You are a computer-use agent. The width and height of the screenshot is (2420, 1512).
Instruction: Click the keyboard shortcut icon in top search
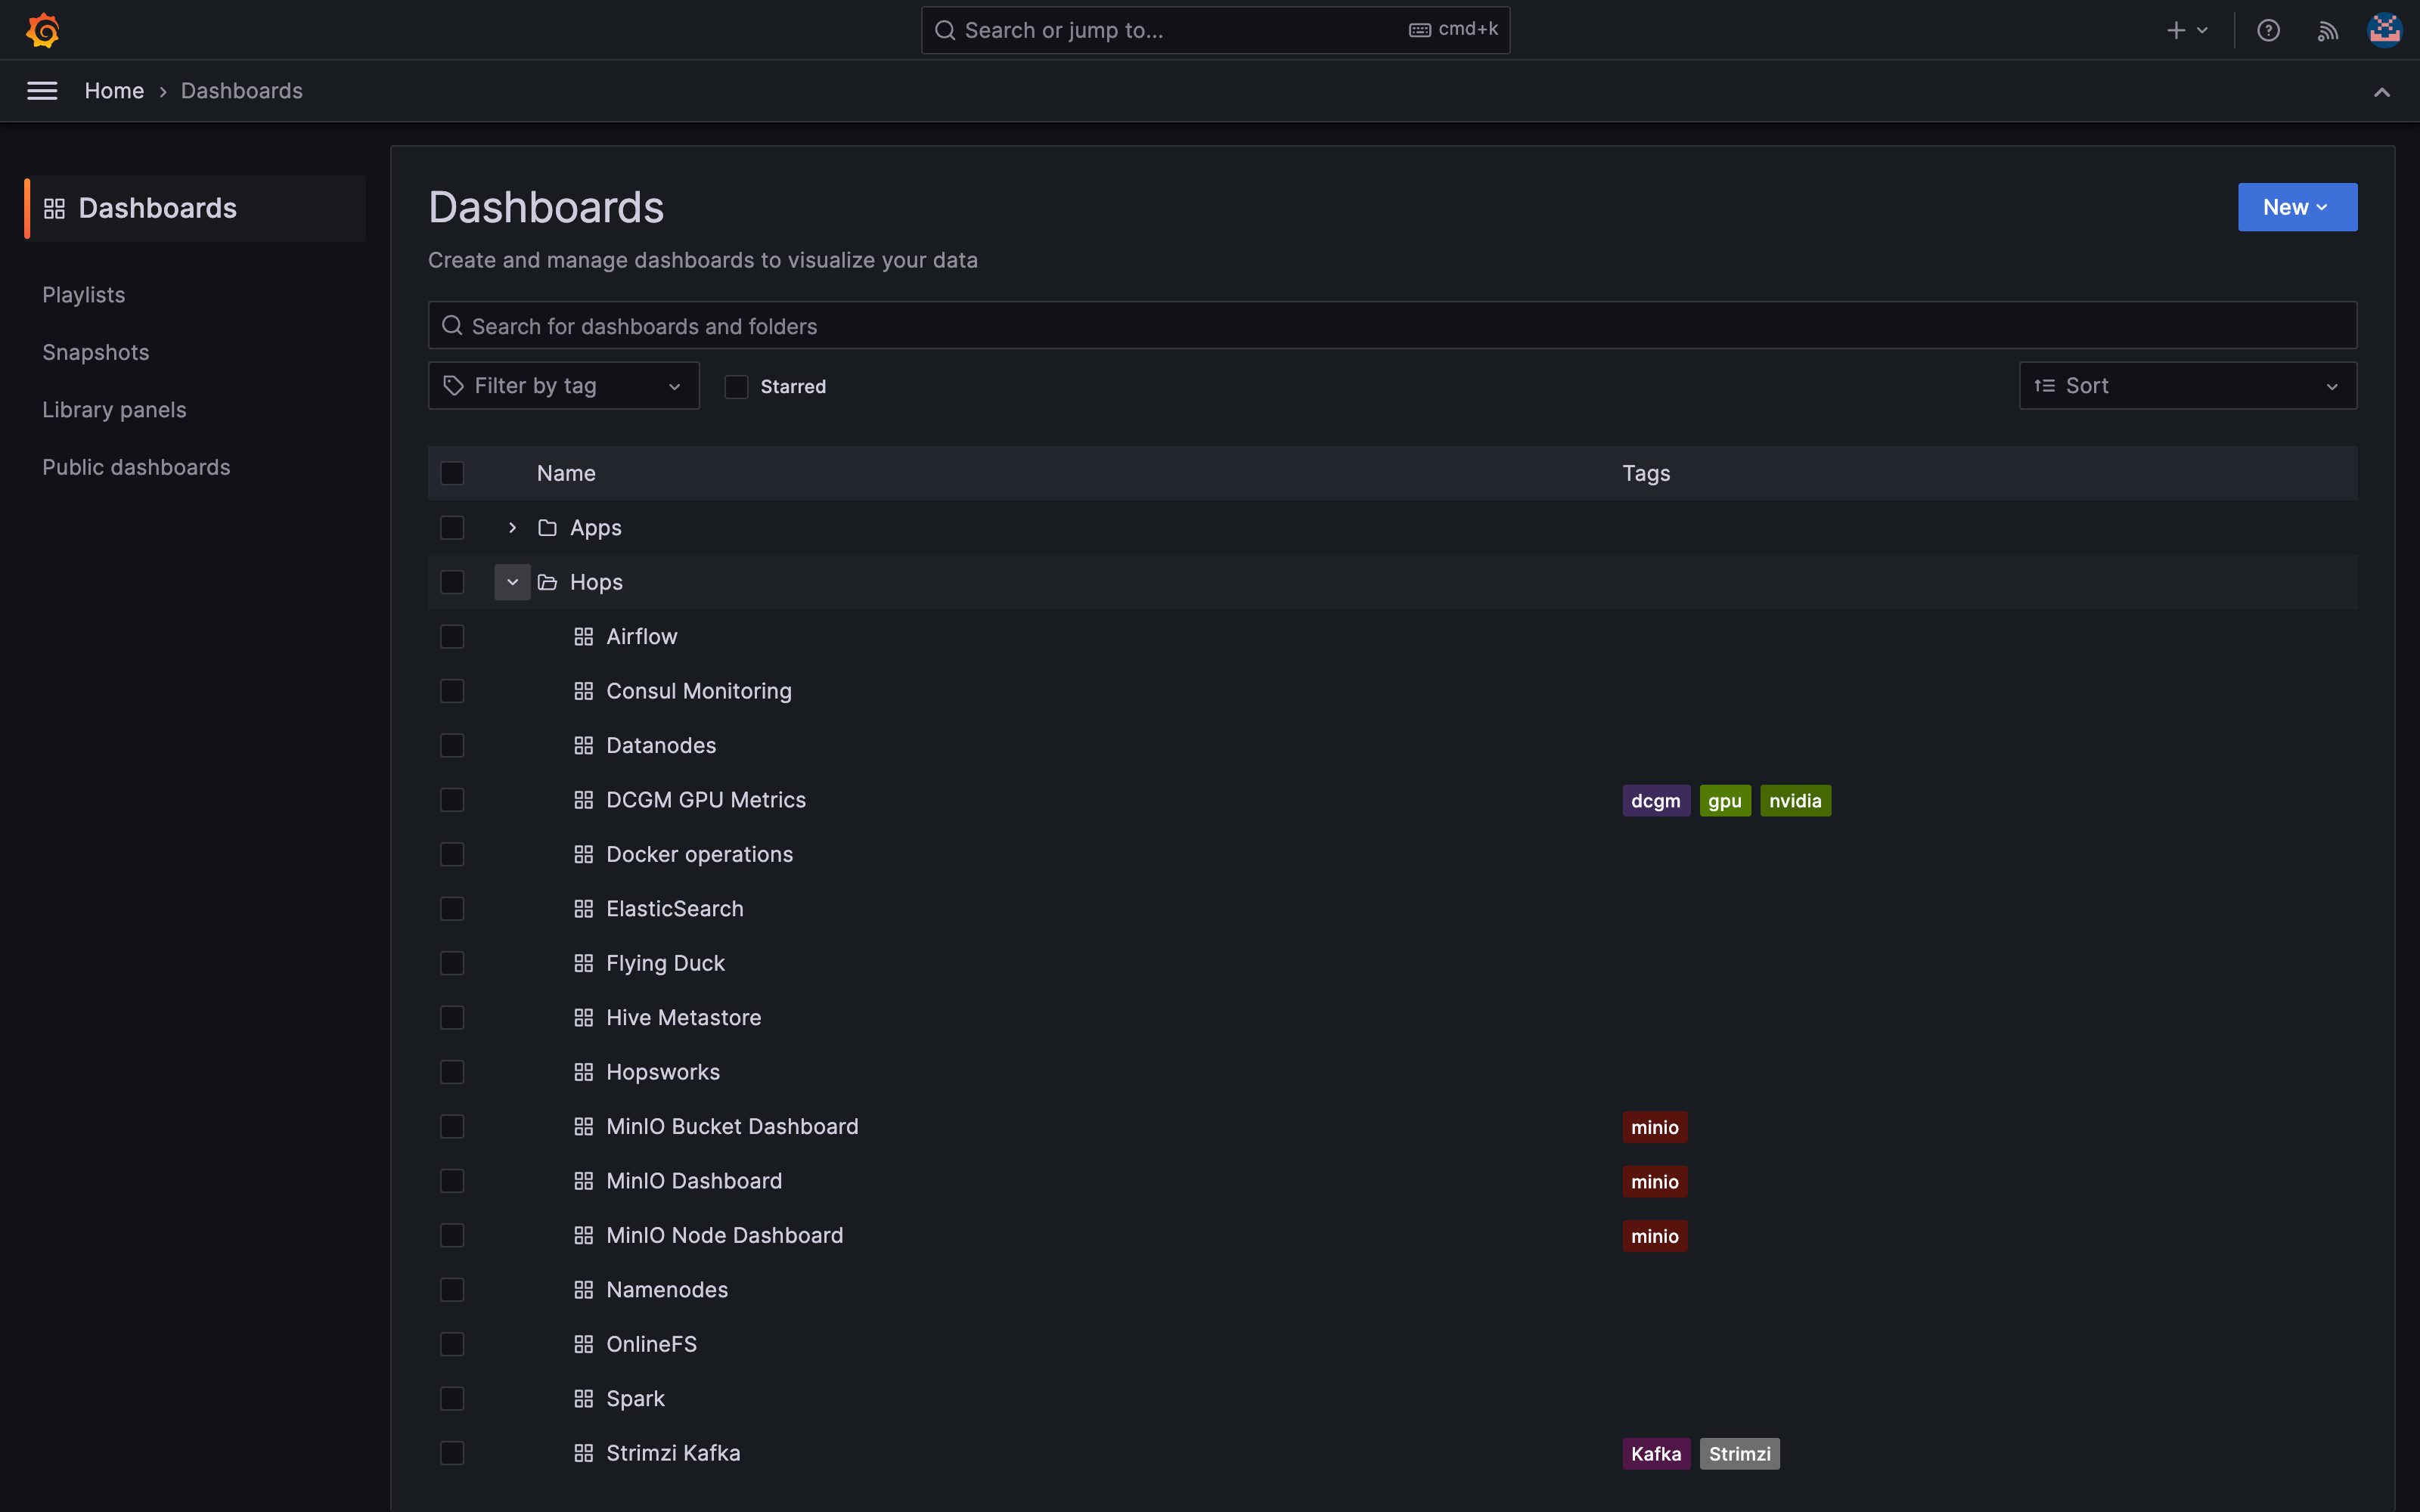(1419, 30)
